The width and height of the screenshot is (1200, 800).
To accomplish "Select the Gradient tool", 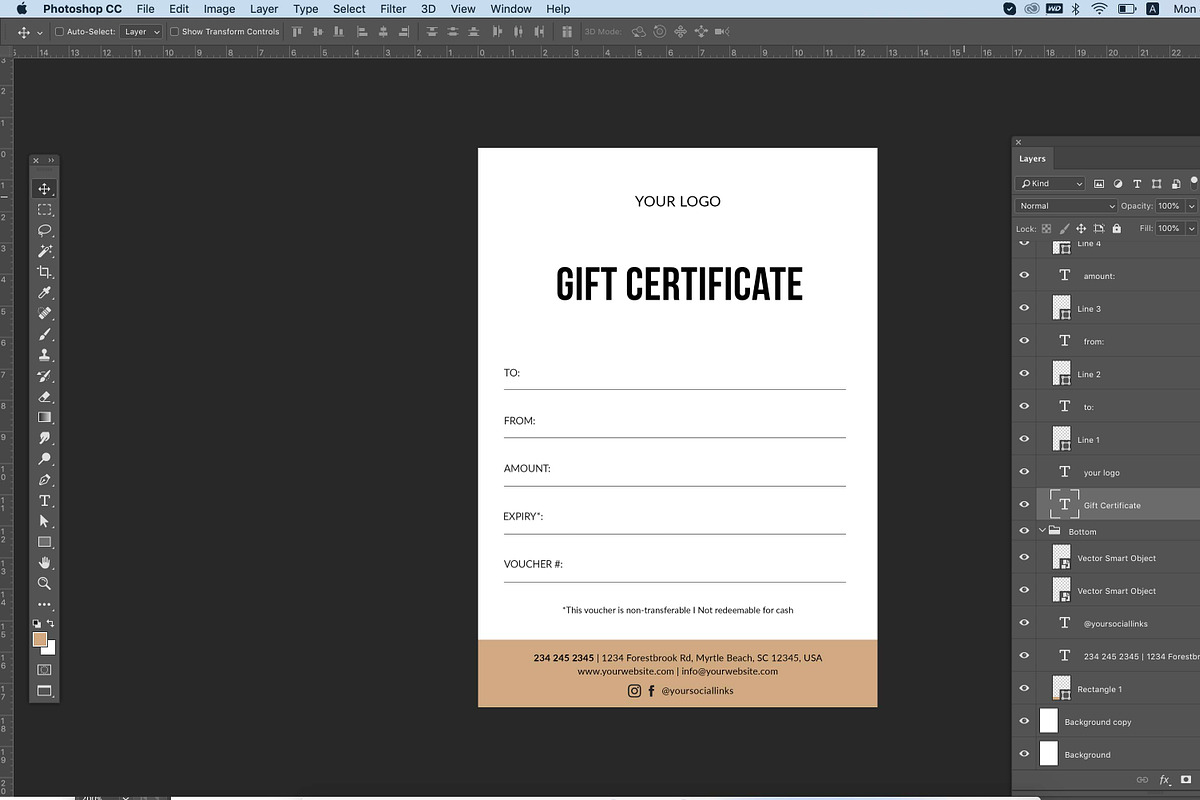I will [44, 417].
